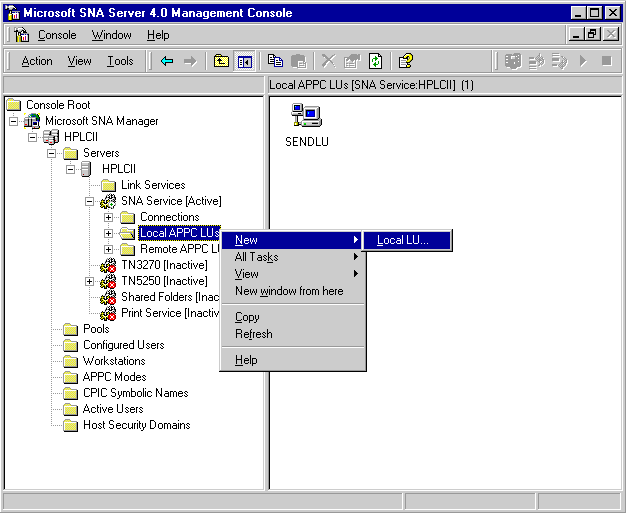
Task: Open All Tasks in the context menu
Action: click(257, 257)
